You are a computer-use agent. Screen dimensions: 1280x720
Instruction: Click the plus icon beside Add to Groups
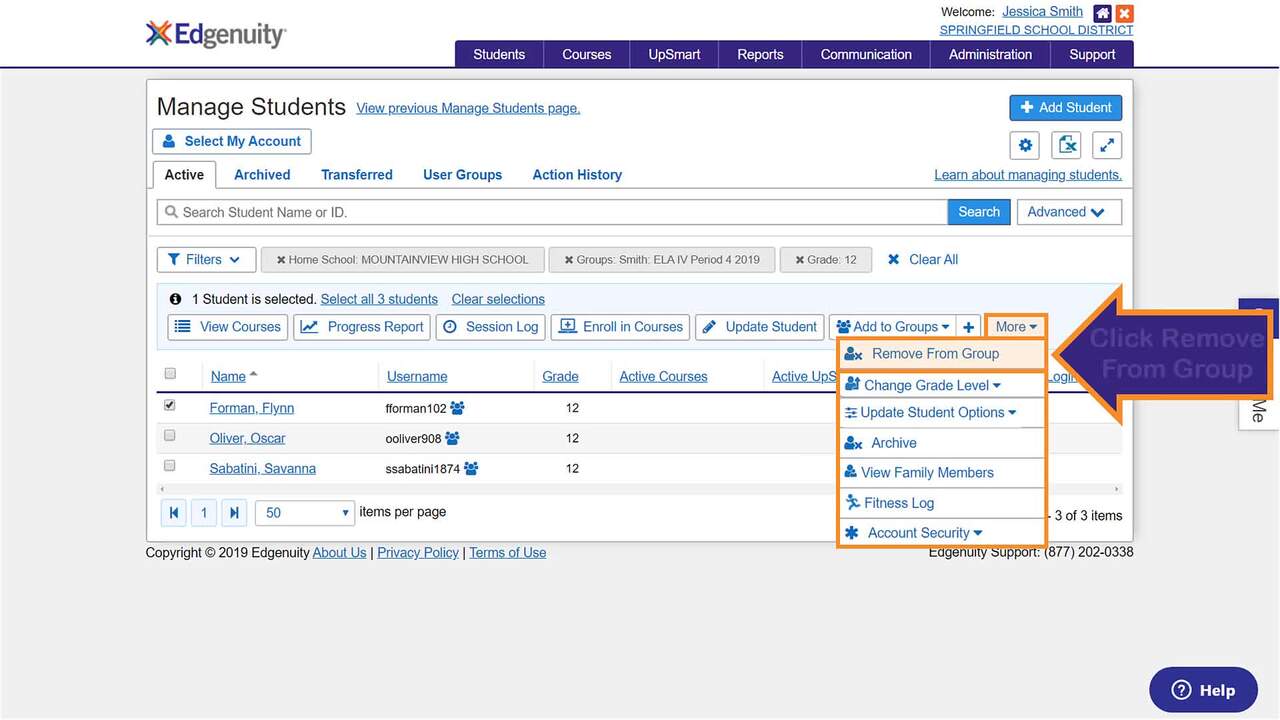968,327
